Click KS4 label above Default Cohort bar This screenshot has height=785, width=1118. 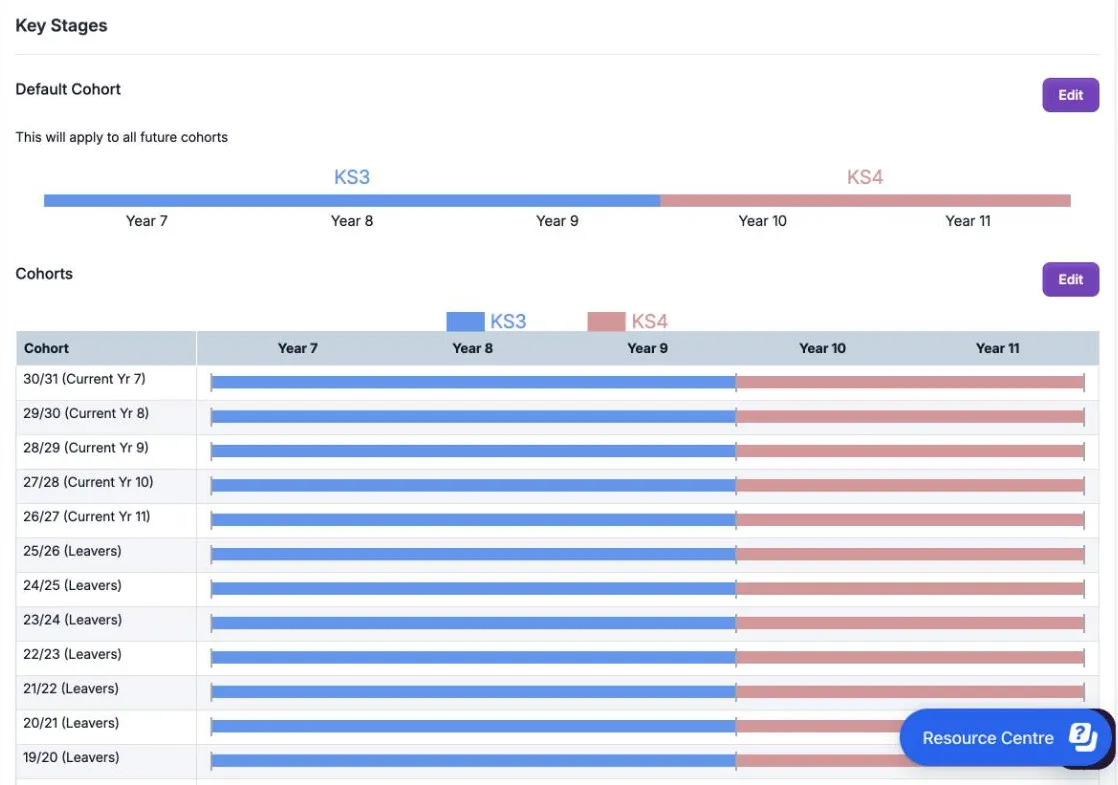click(865, 177)
